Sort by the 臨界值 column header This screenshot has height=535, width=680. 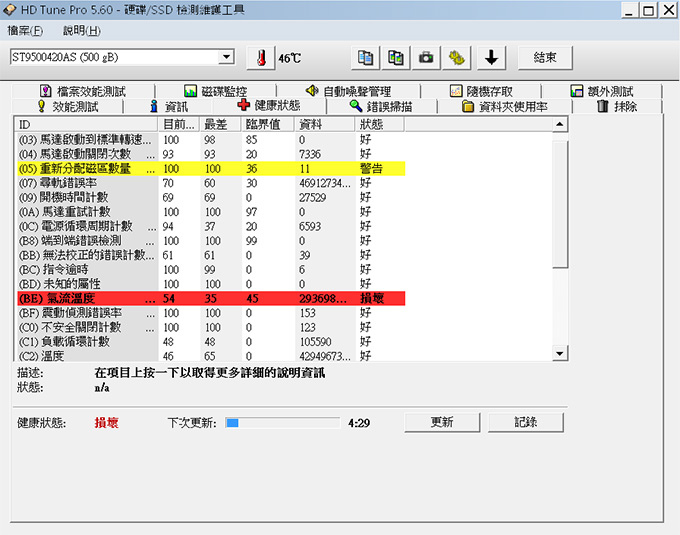[x=268, y=124]
